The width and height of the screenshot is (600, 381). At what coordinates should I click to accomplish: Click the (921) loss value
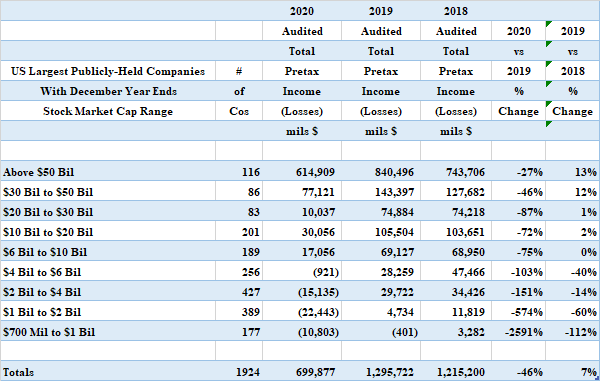326,272
